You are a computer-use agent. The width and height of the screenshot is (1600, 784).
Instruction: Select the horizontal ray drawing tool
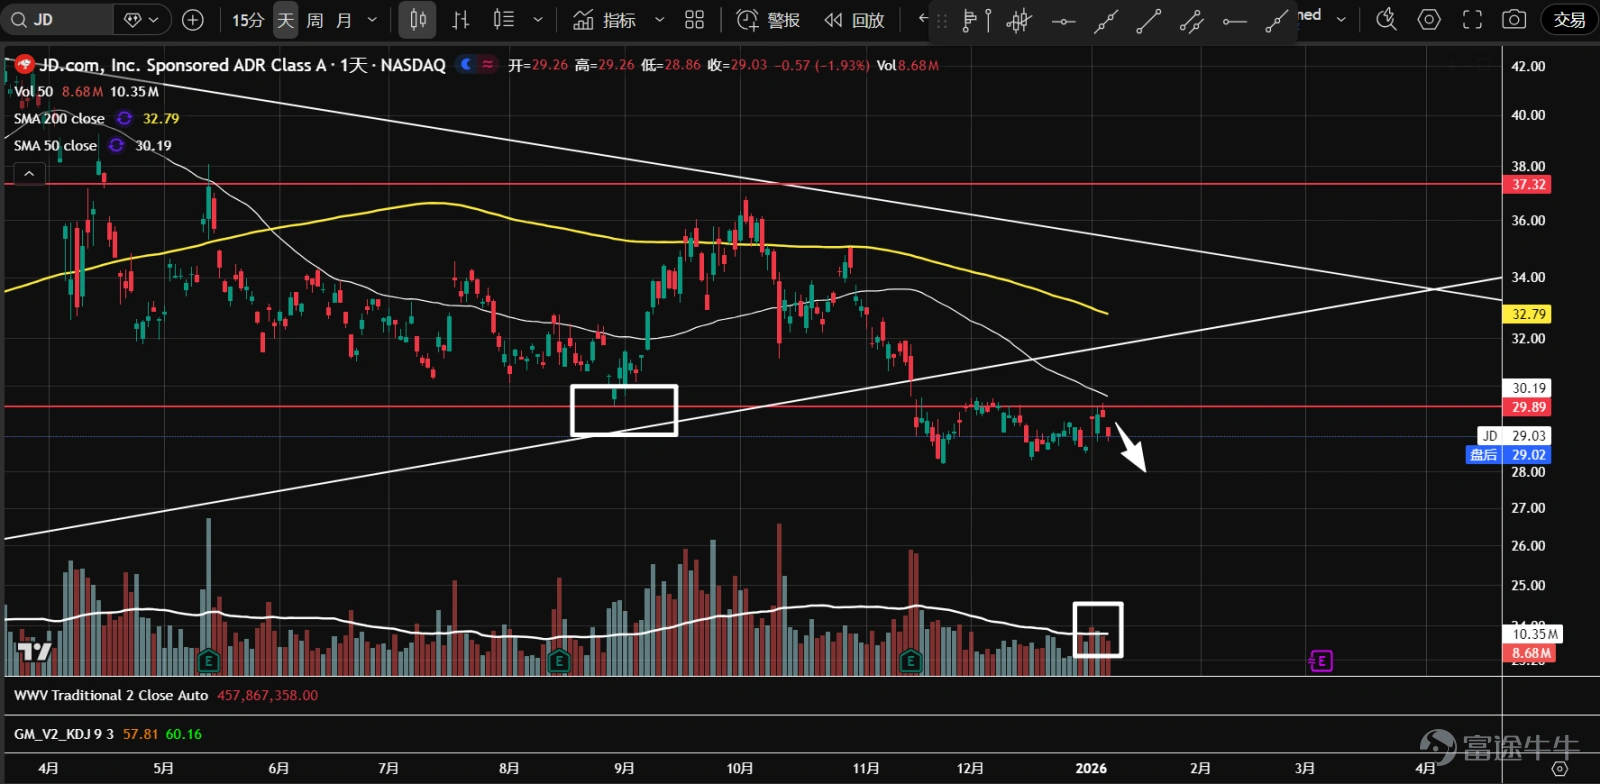1234,21
